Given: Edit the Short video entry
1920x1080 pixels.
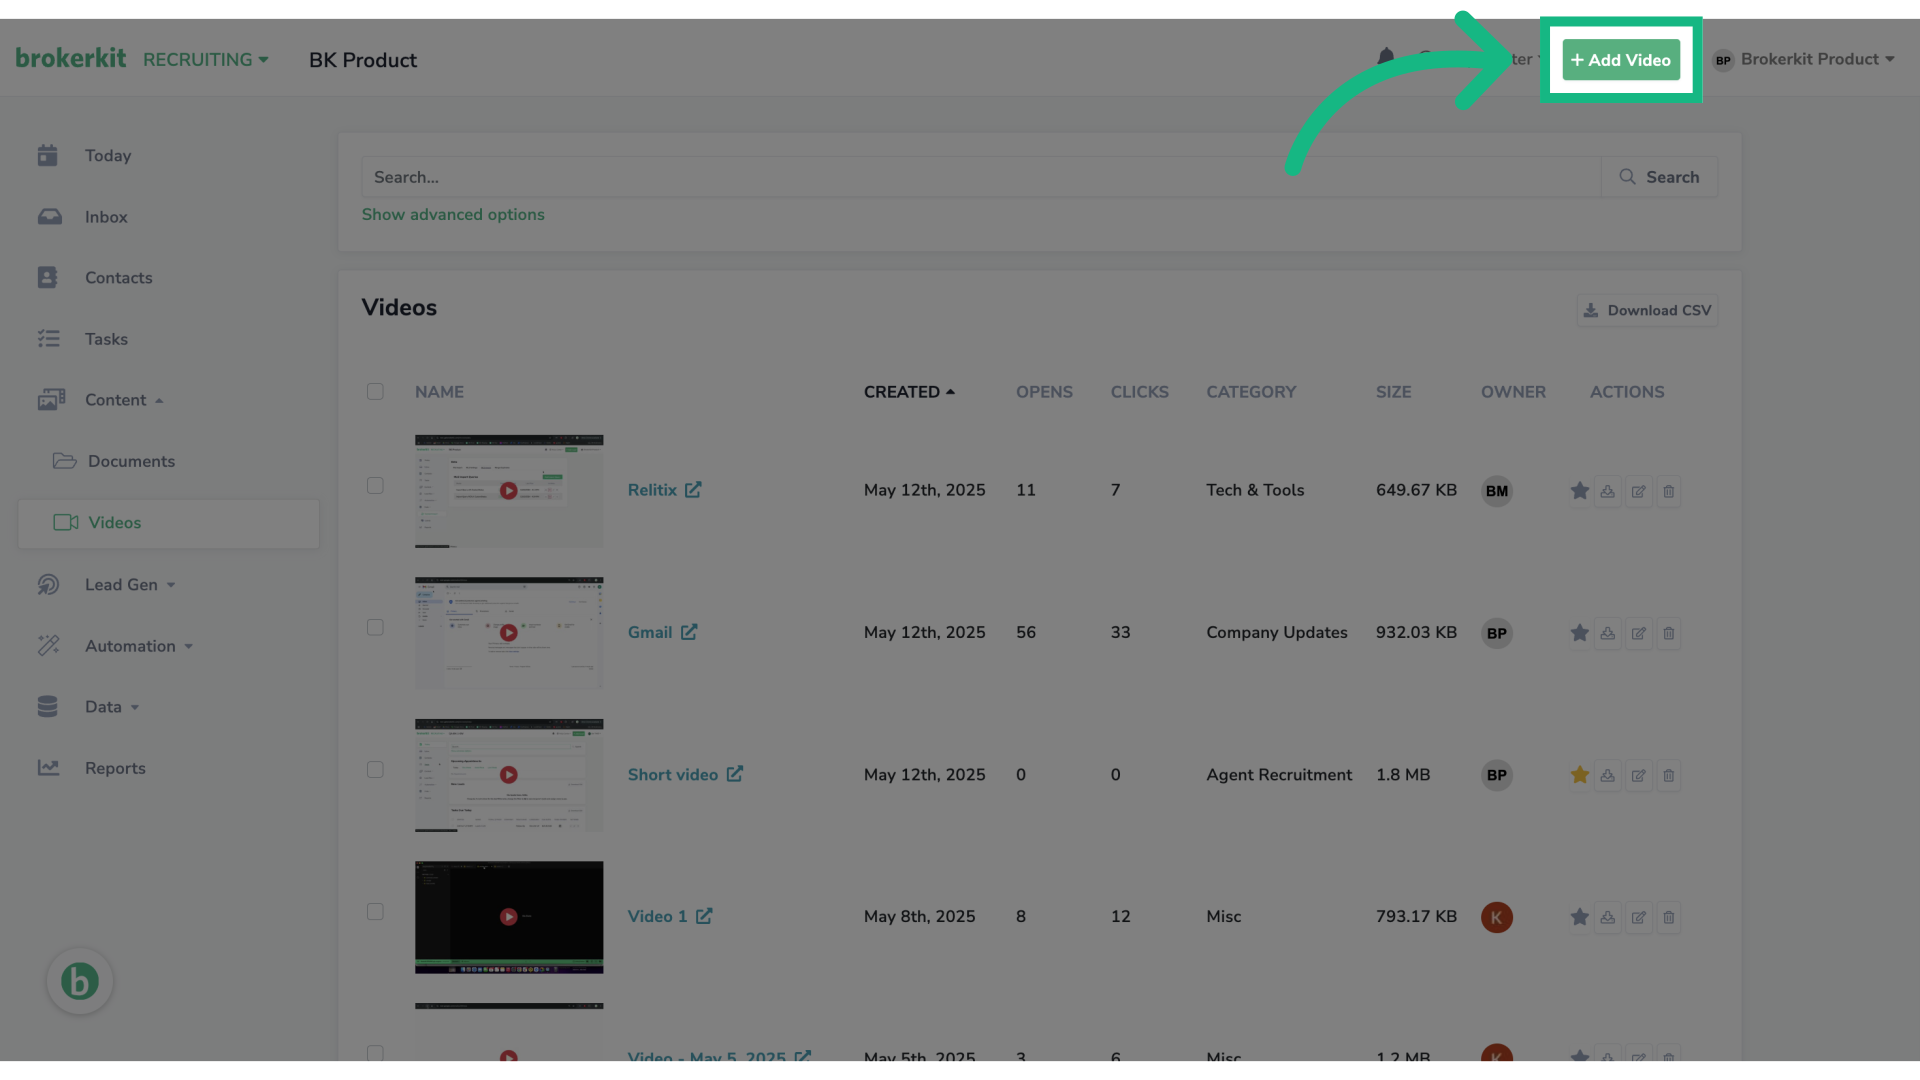Looking at the screenshot, I should [x=1638, y=775].
